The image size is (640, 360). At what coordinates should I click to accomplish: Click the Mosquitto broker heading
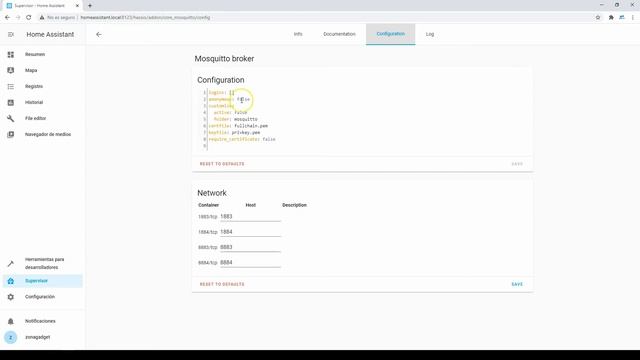coord(224,59)
